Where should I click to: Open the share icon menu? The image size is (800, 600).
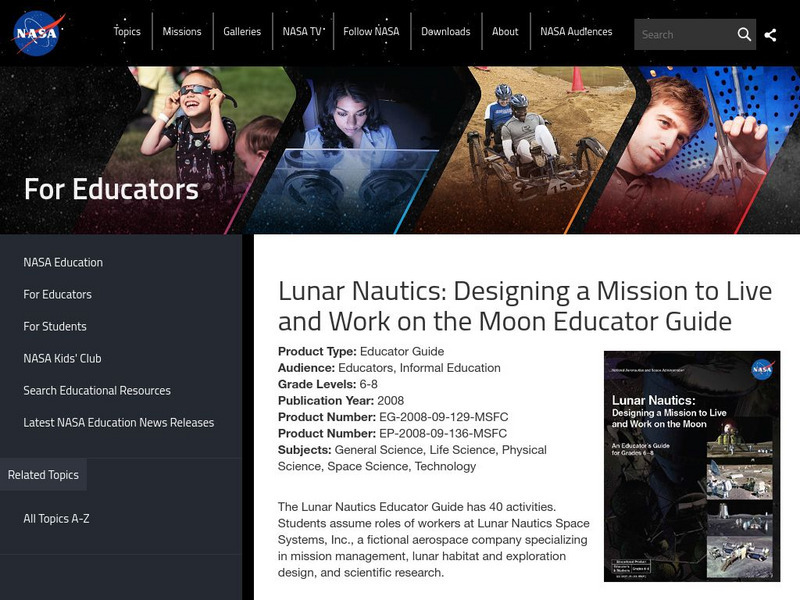[770, 35]
